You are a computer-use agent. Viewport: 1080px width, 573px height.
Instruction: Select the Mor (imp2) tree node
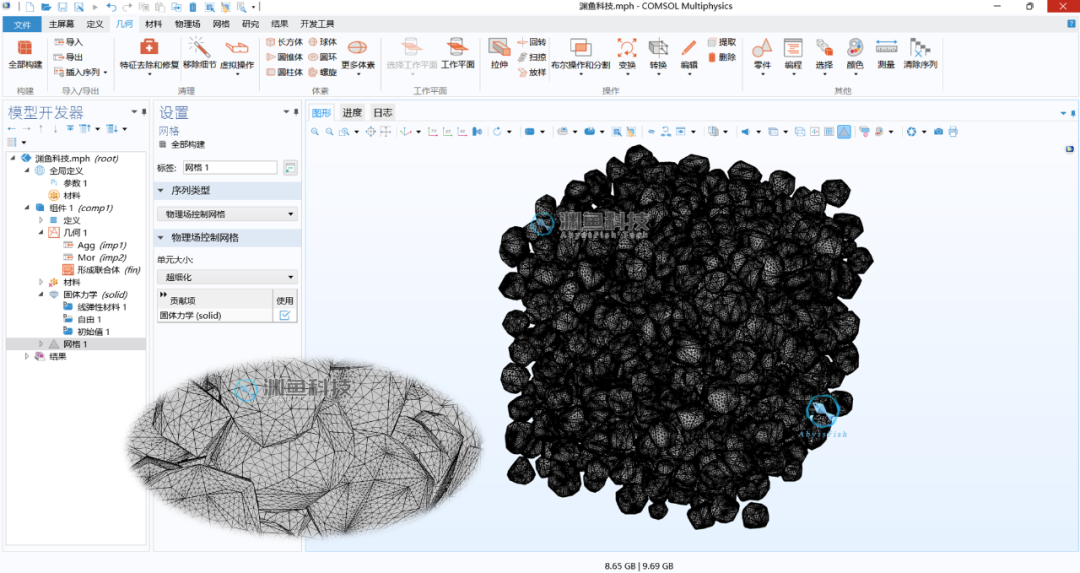[x=94, y=258]
